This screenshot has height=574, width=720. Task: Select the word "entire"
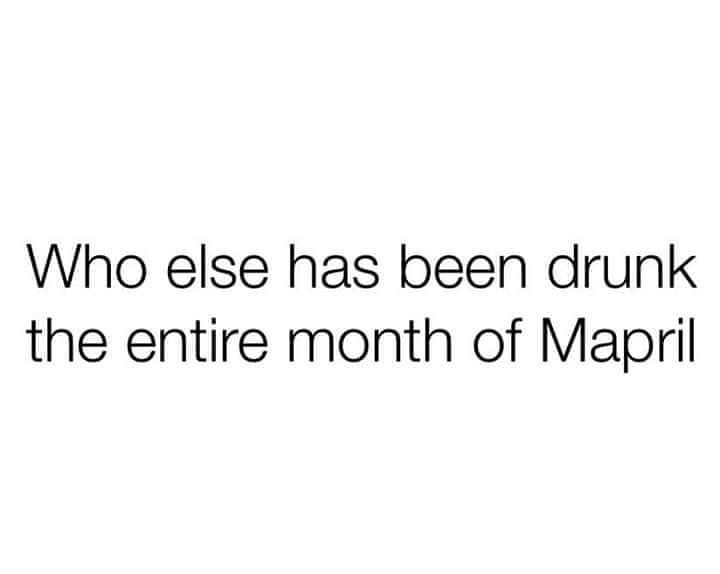coord(197,340)
